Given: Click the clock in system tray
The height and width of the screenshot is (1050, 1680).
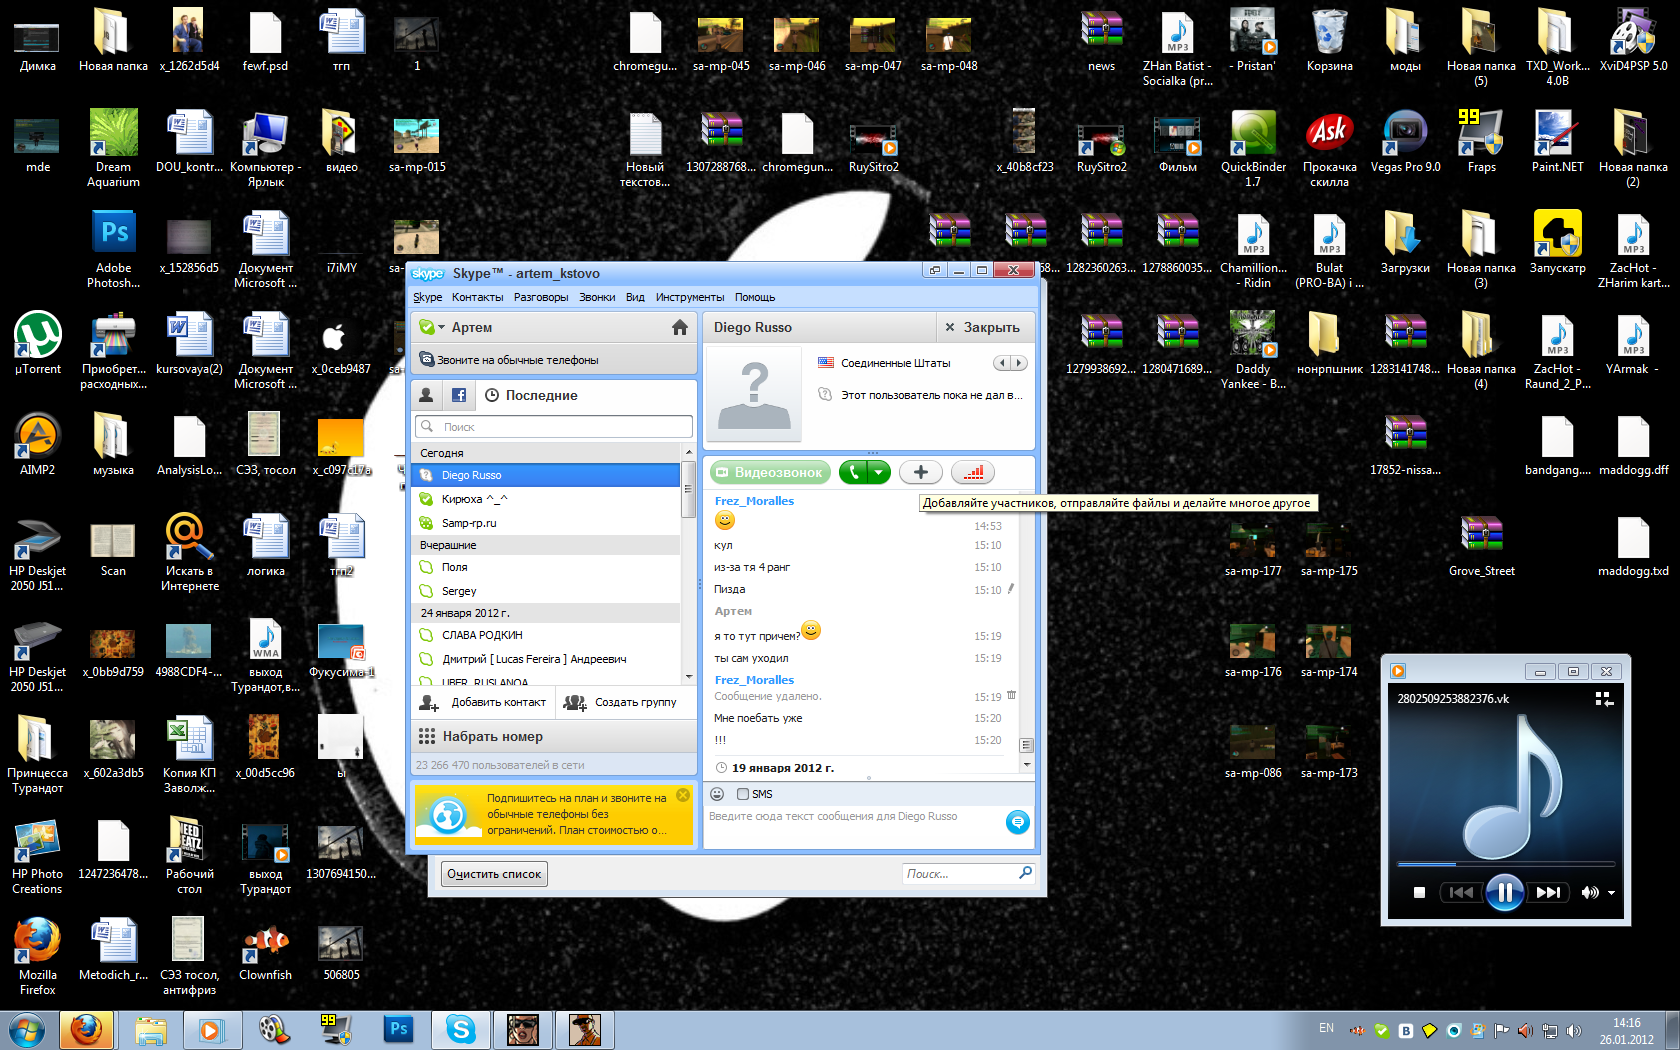Looking at the screenshot, I should (1626, 1031).
